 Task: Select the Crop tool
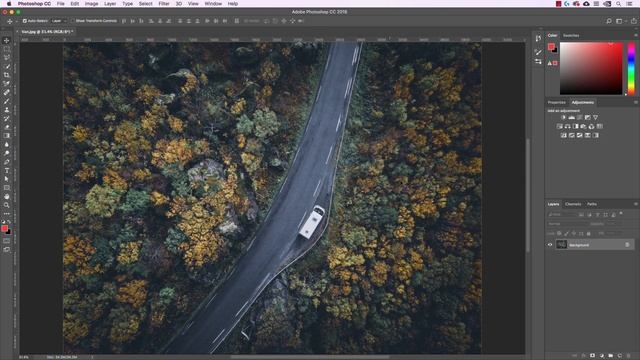click(x=7, y=75)
